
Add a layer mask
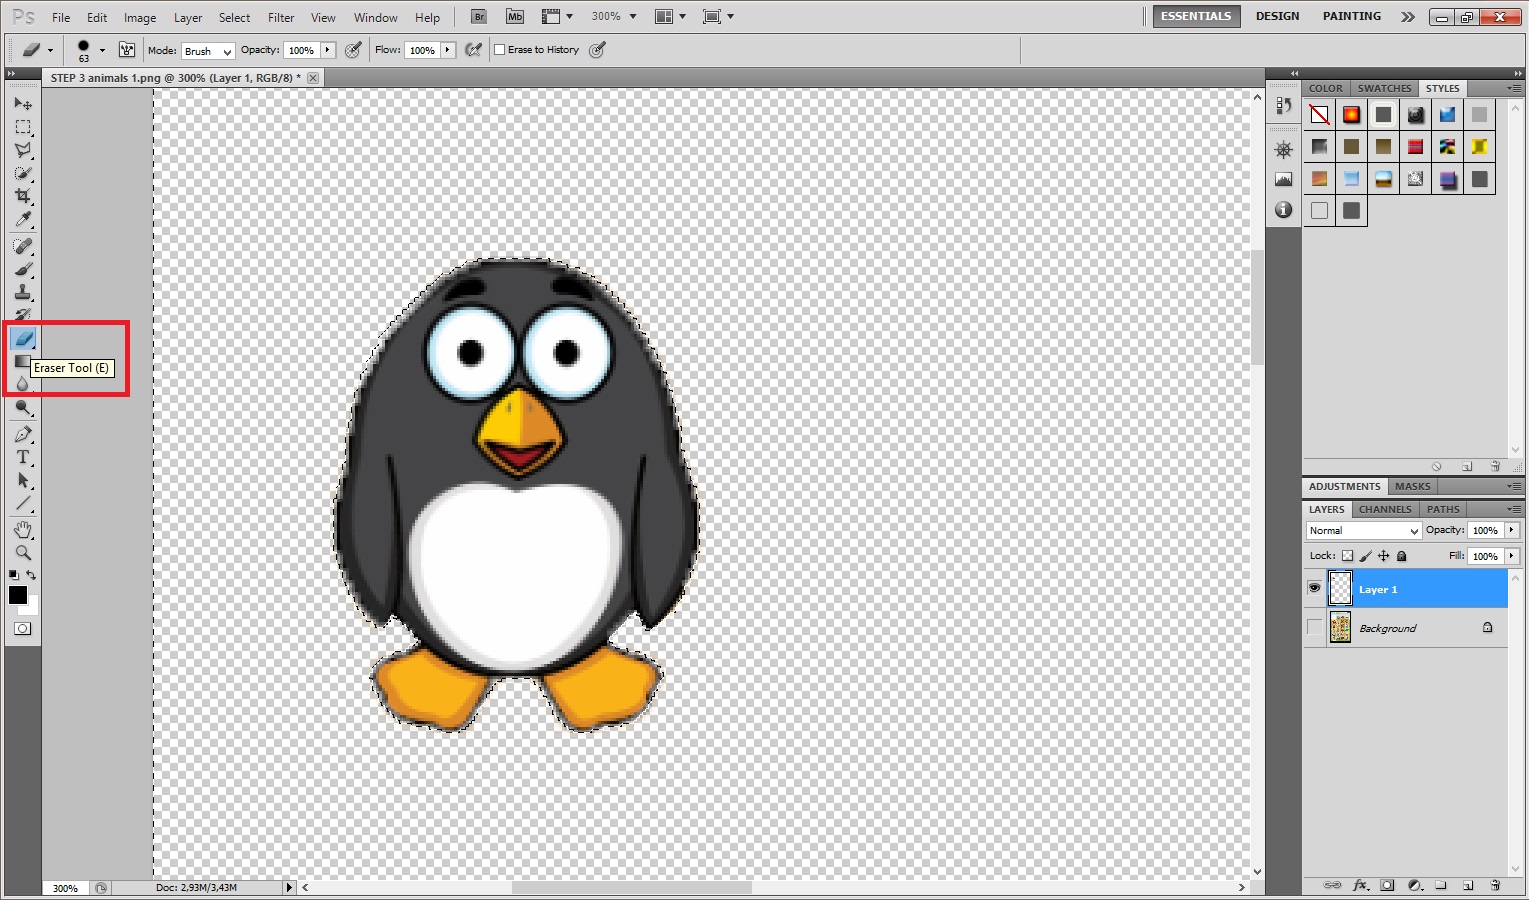click(1387, 885)
